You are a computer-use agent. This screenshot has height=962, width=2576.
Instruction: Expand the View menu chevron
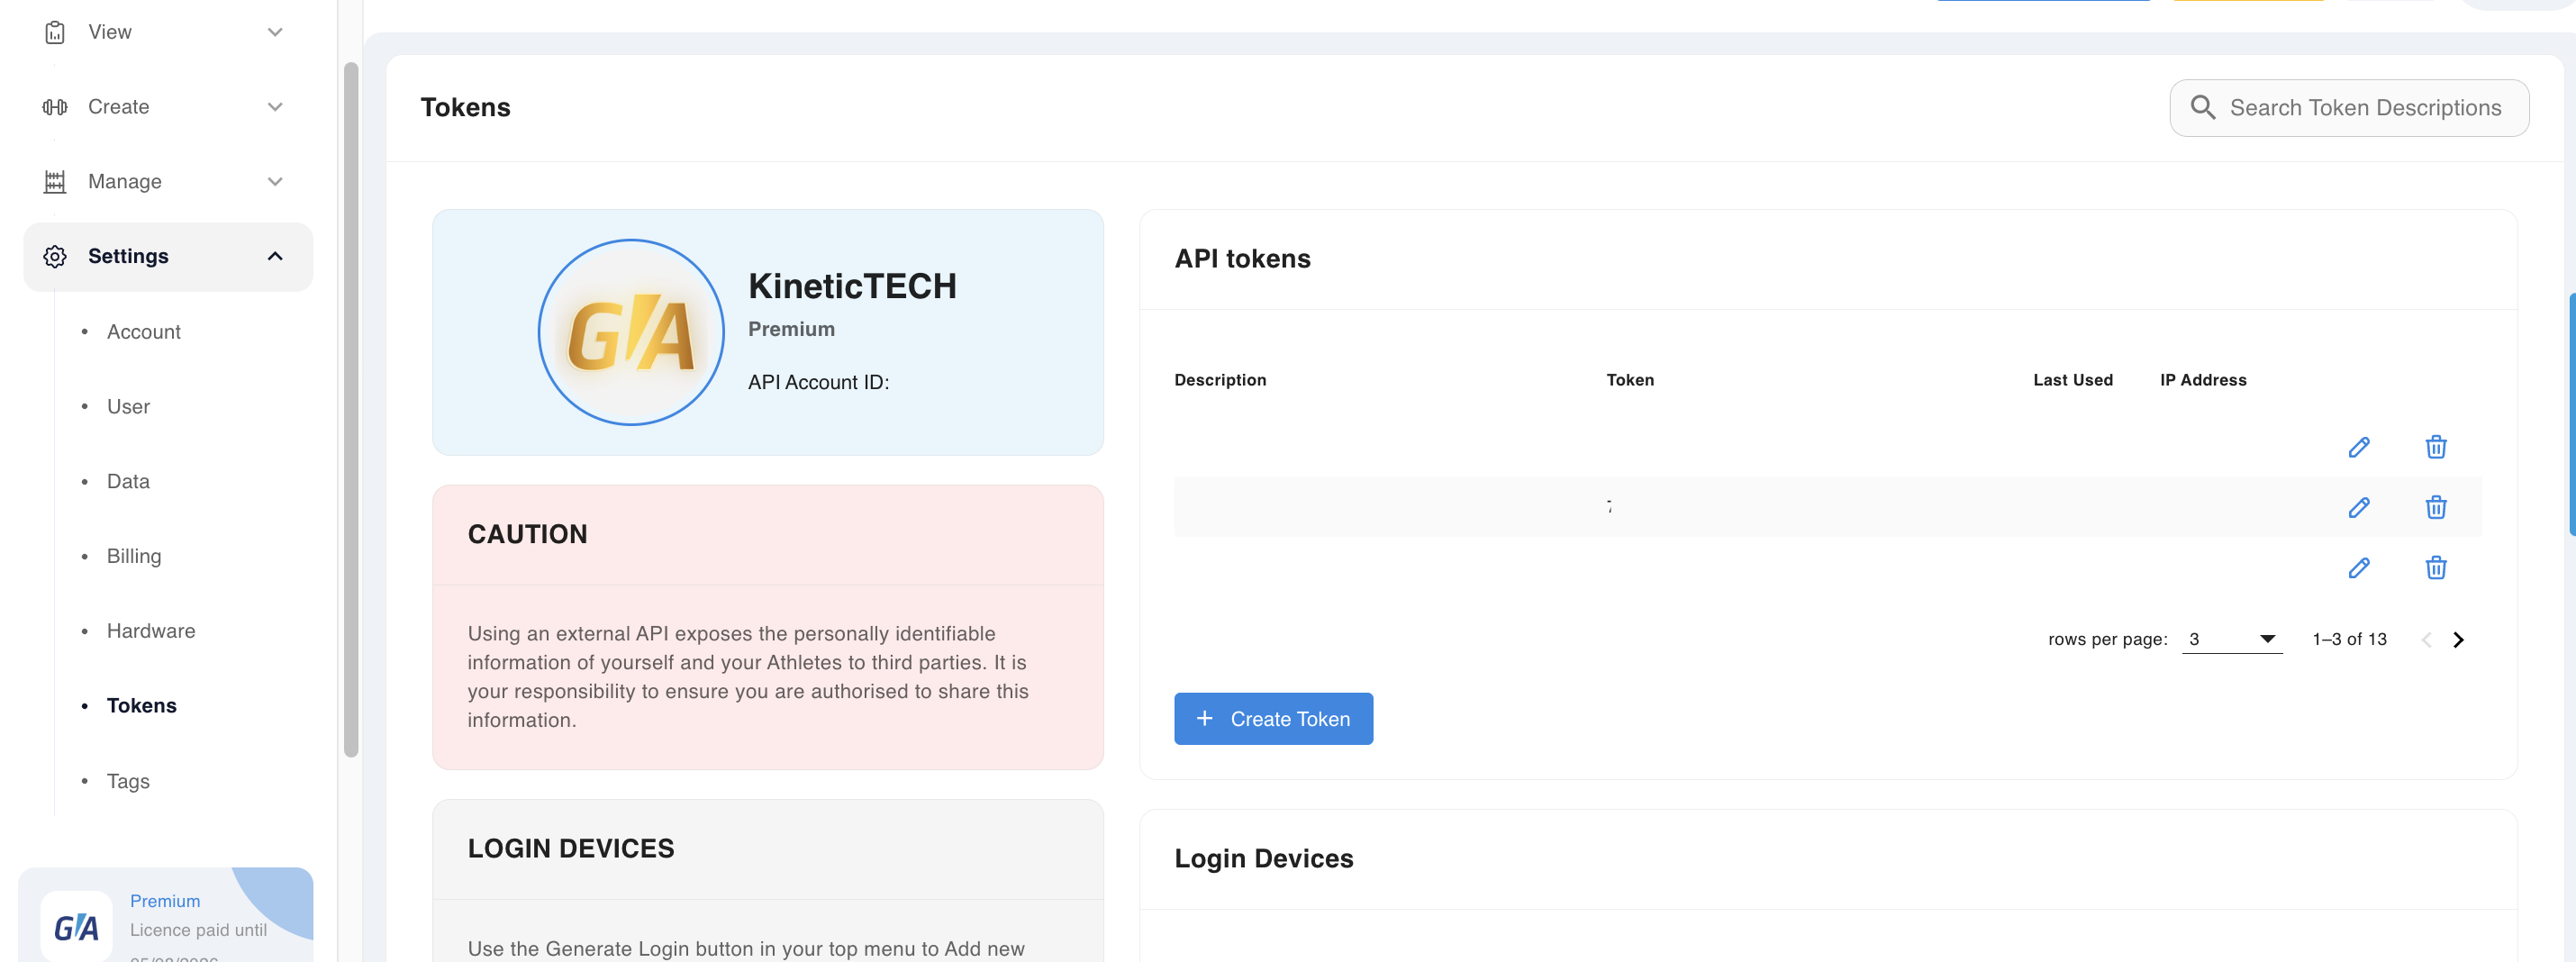[275, 32]
